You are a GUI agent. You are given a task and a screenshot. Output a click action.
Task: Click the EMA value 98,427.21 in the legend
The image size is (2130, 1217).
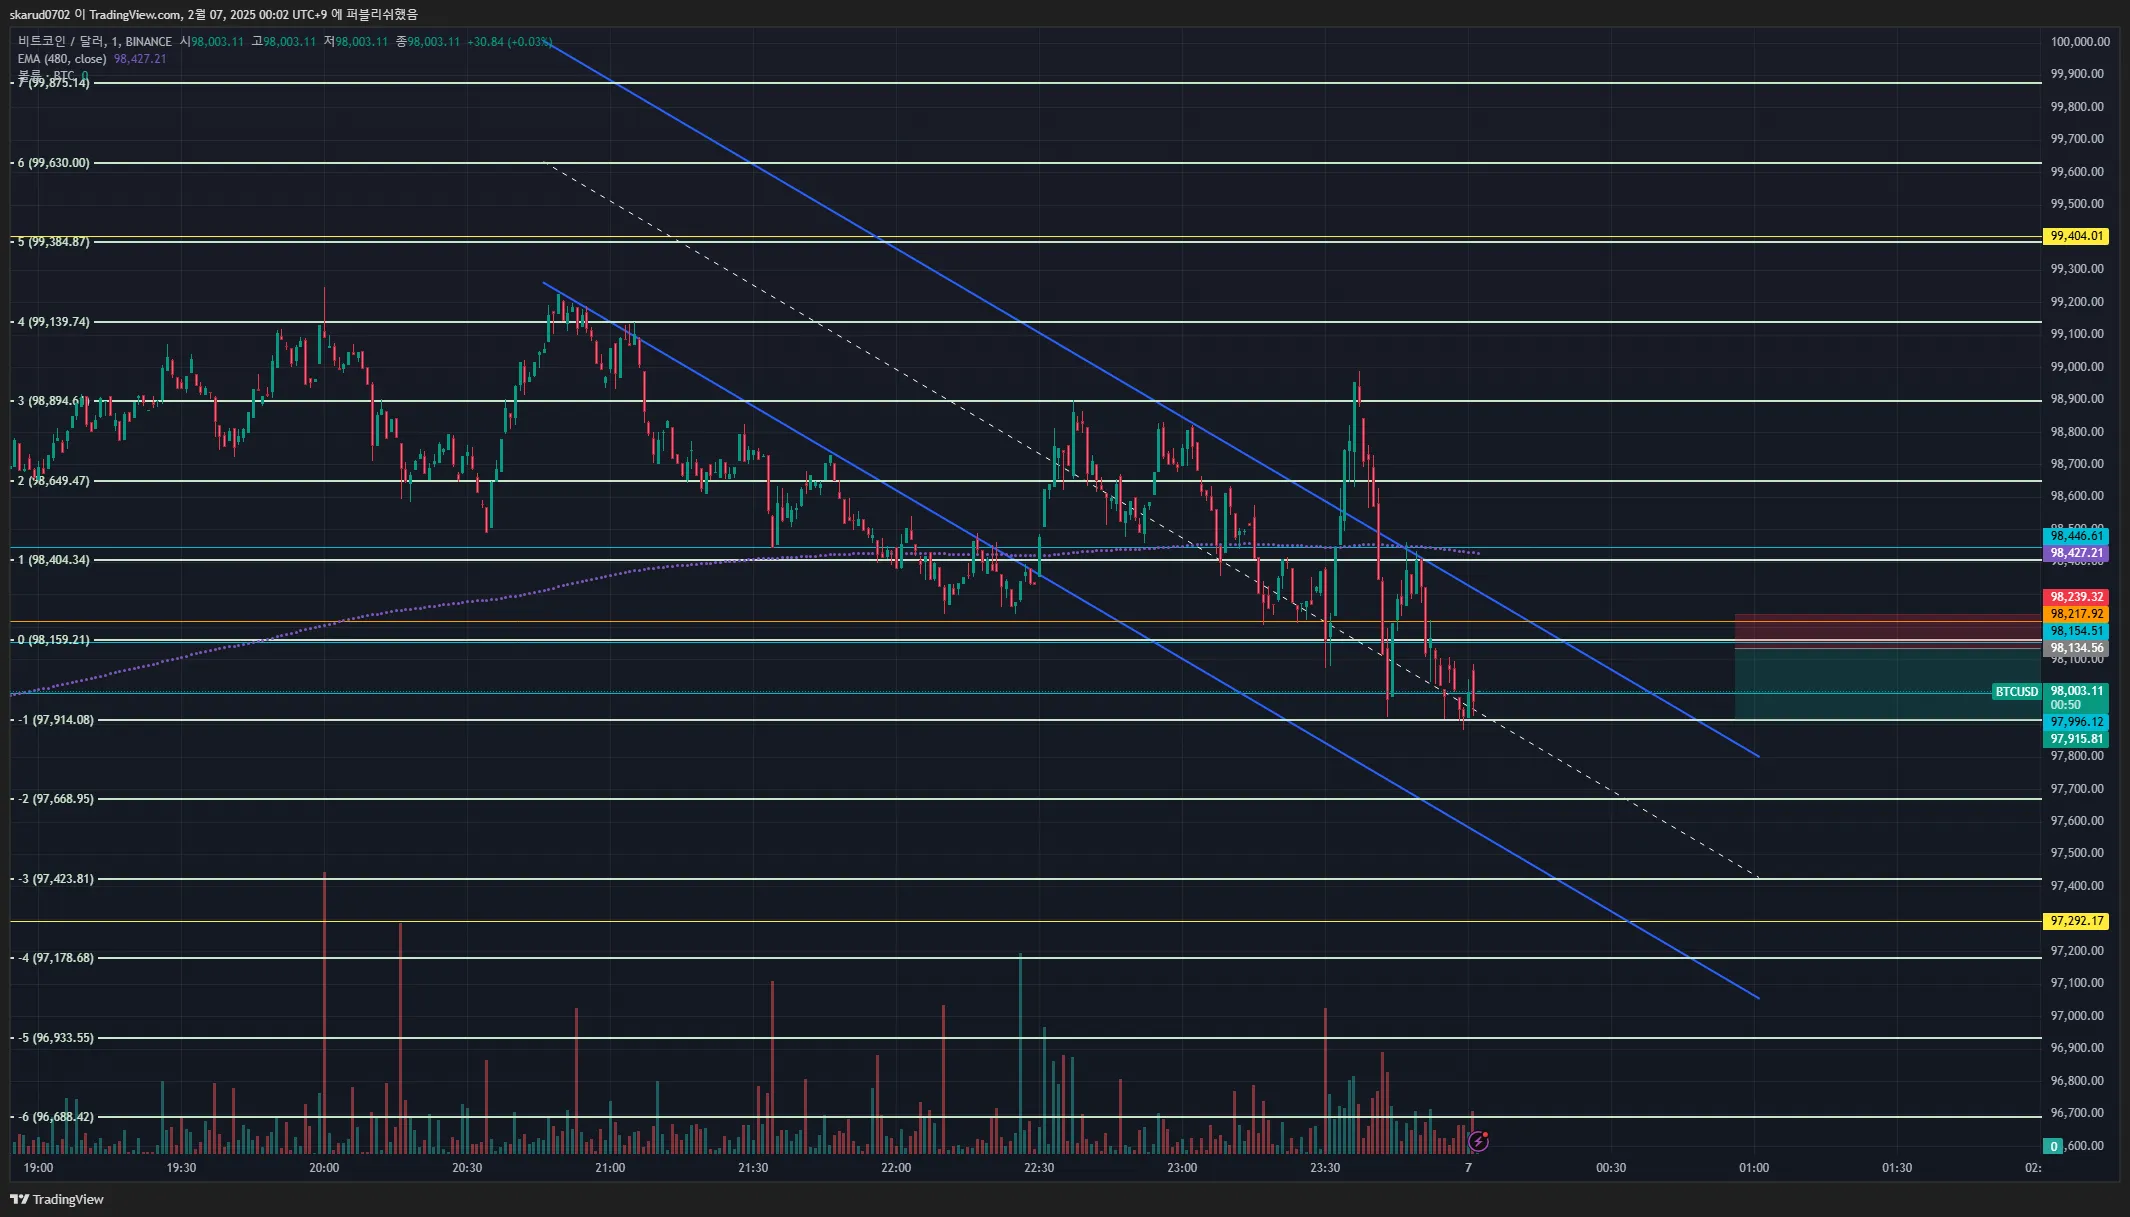140,59
